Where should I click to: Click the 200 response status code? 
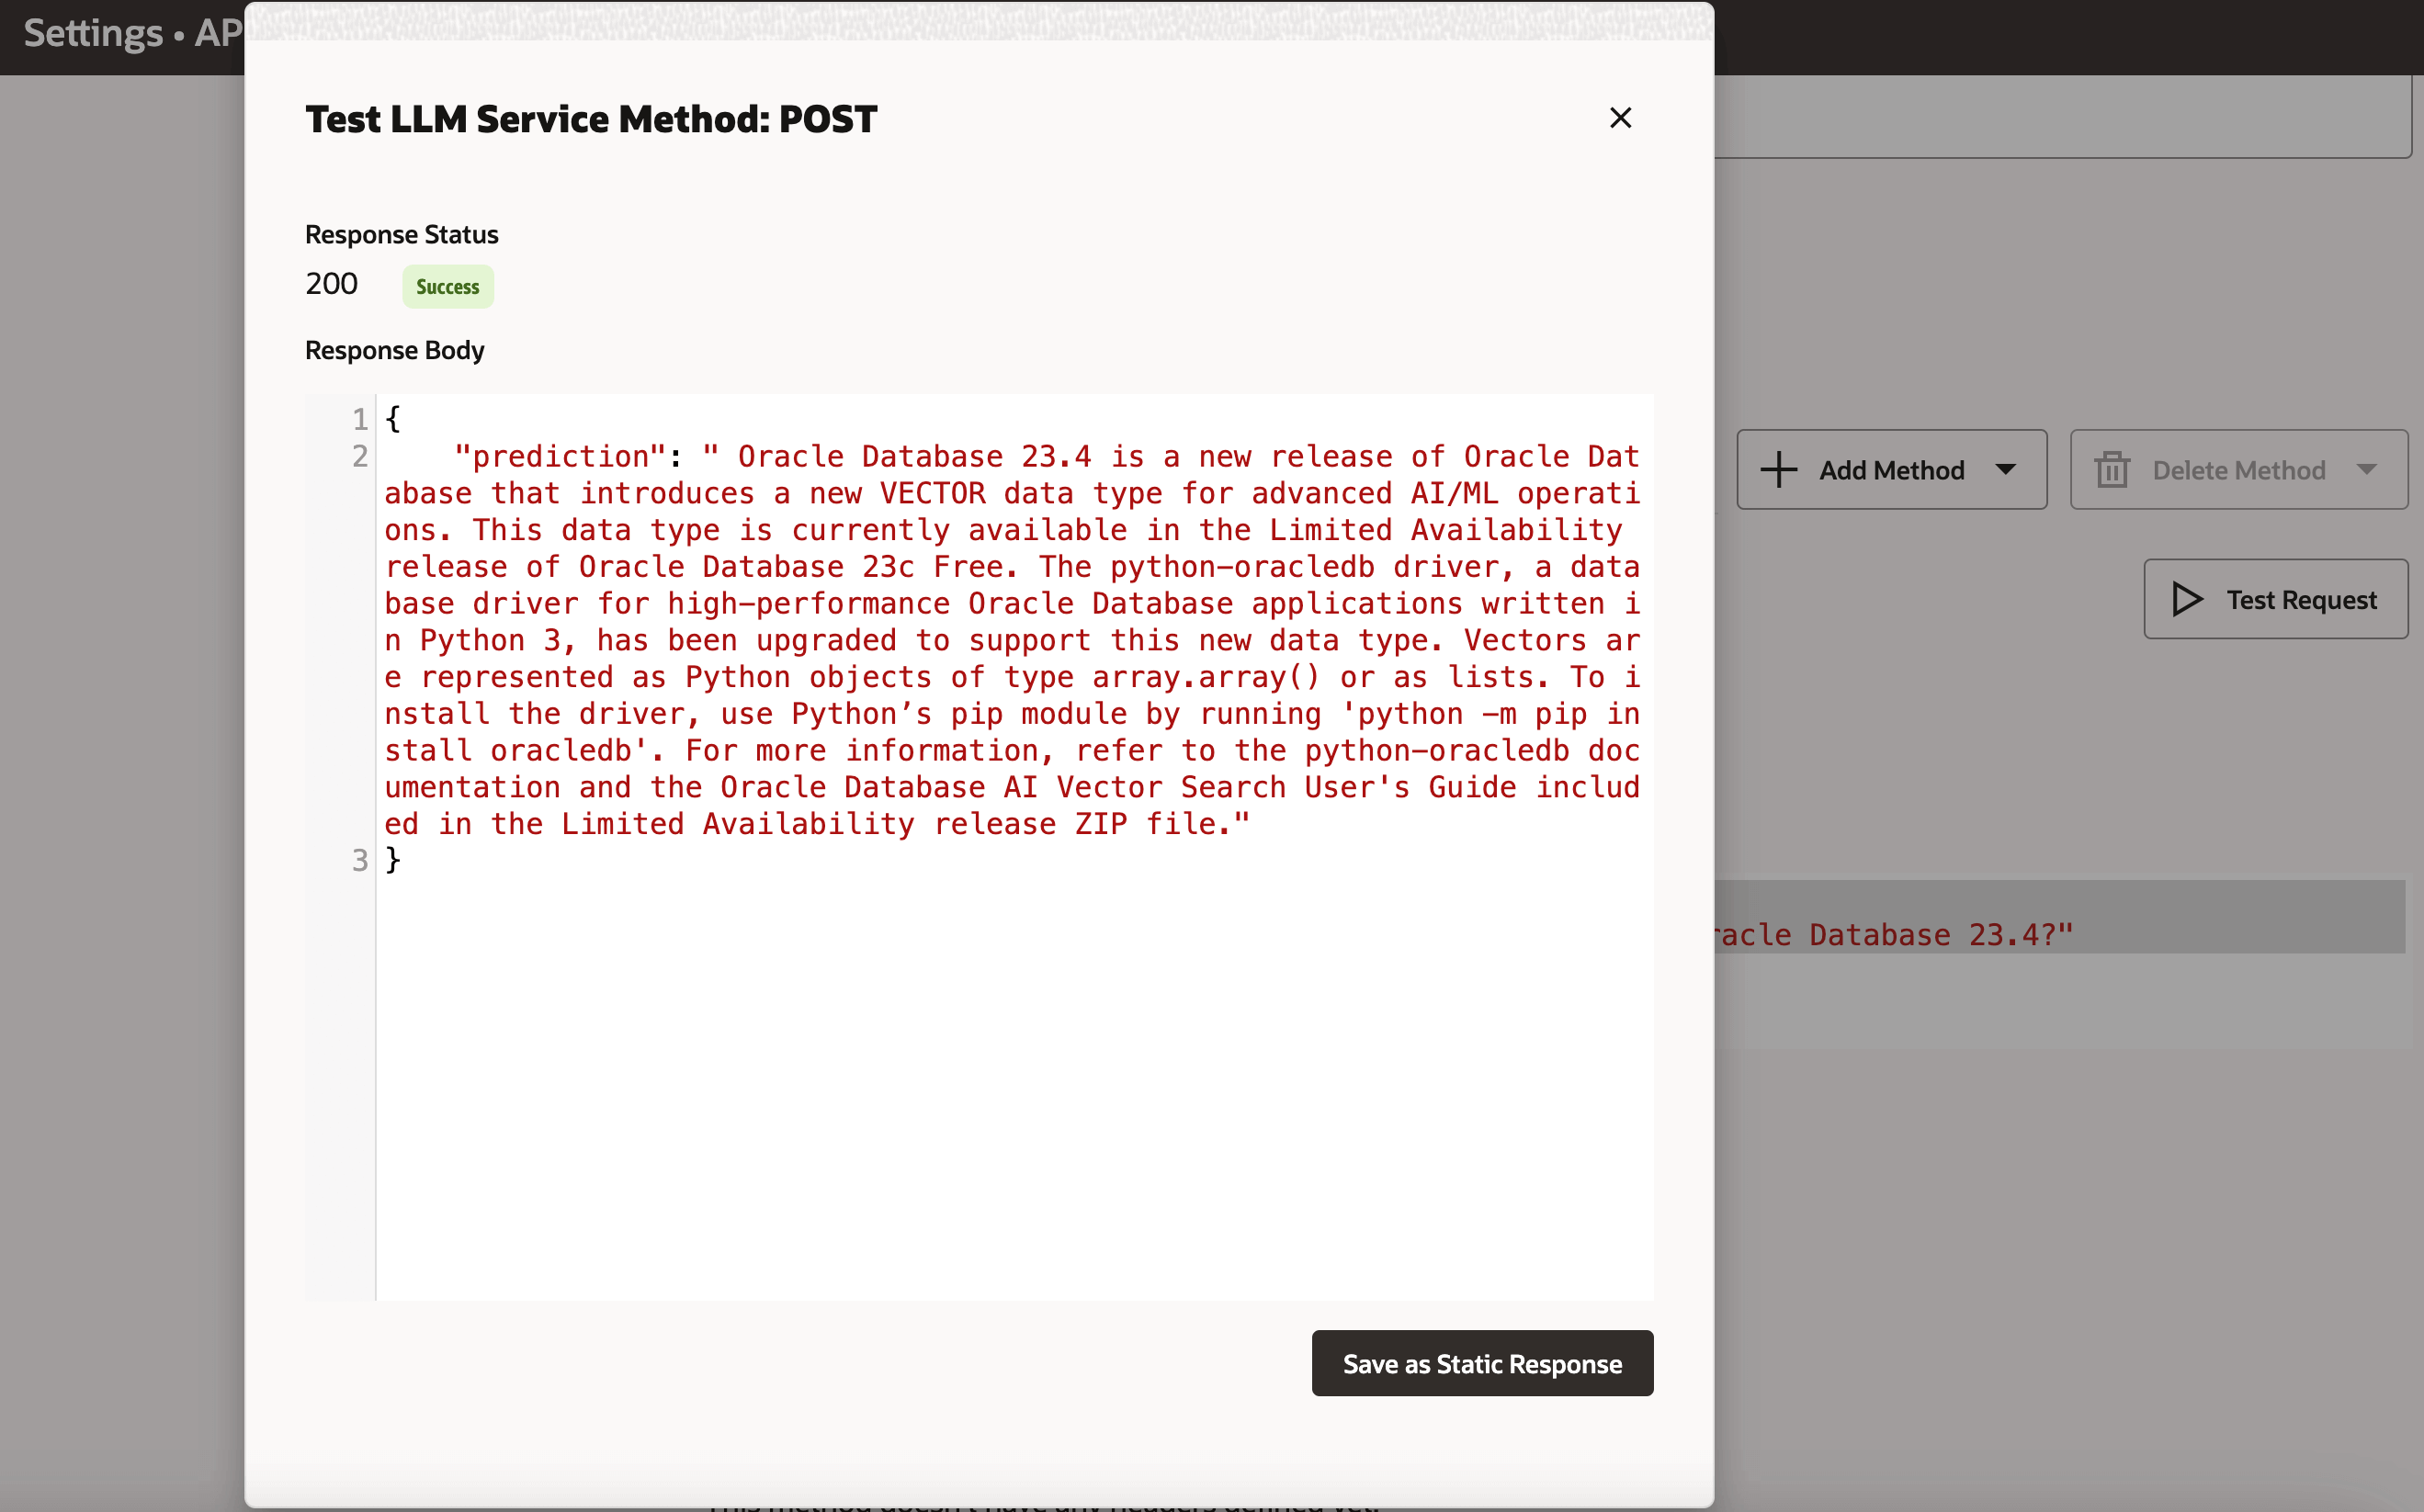pyautogui.click(x=331, y=284)
